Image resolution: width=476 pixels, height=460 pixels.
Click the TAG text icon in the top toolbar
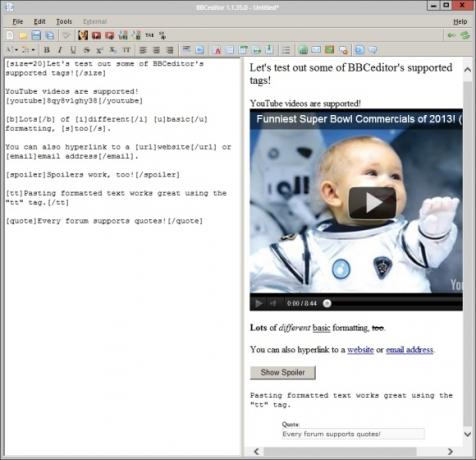coord(149,35)
